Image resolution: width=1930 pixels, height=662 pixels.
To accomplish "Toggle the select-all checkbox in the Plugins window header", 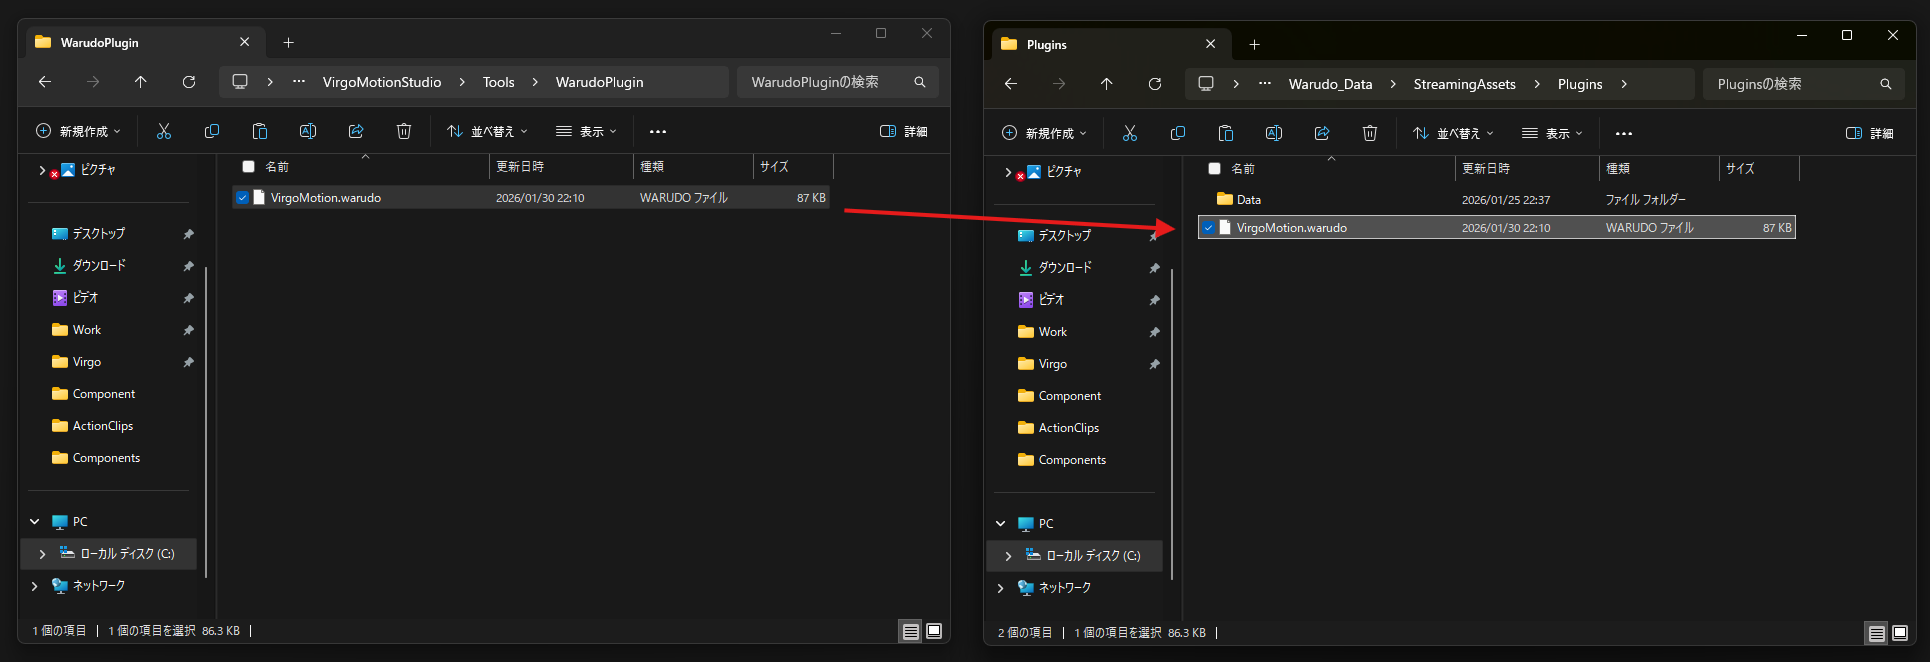I will click(x=1214, y=169).
